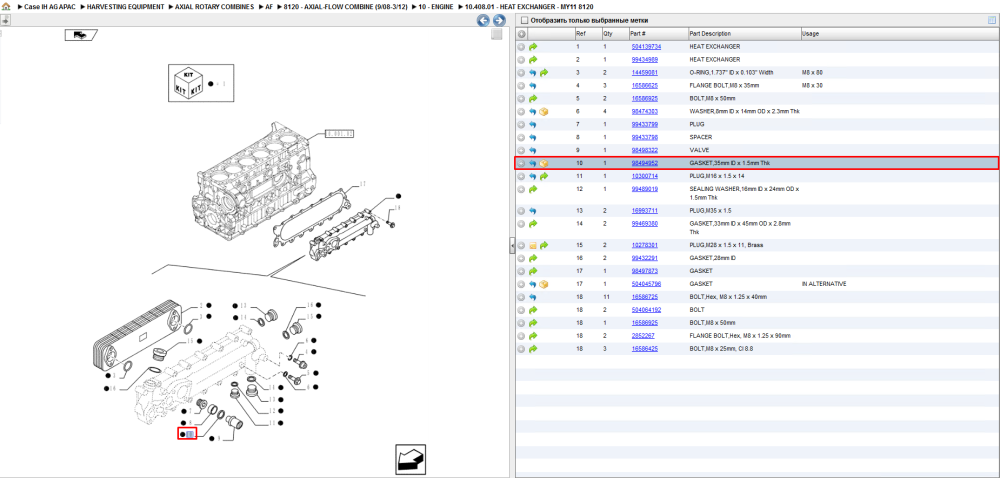Select the circle for WASHER 98474383 row
The image size is (1000, 478).
pos(521,112)
